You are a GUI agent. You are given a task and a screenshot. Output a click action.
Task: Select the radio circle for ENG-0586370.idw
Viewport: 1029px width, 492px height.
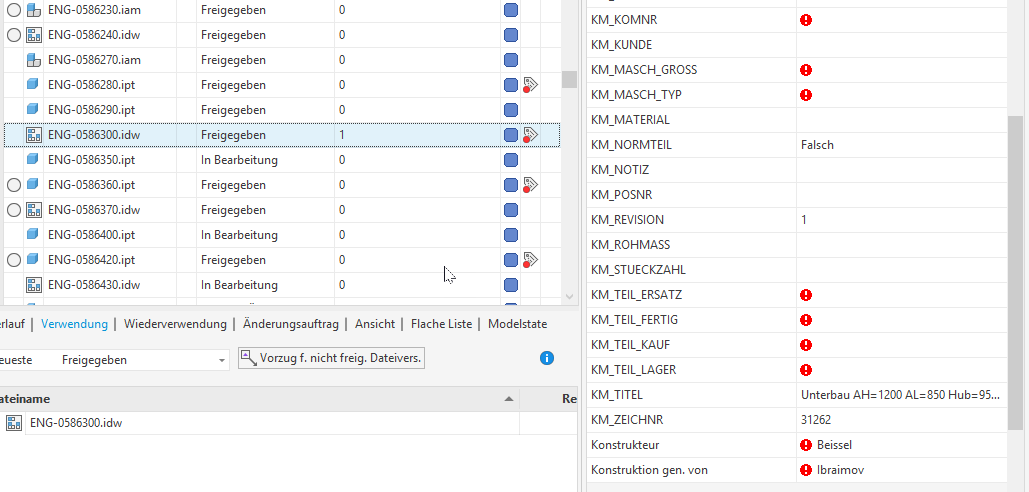[x=14, y=210]
